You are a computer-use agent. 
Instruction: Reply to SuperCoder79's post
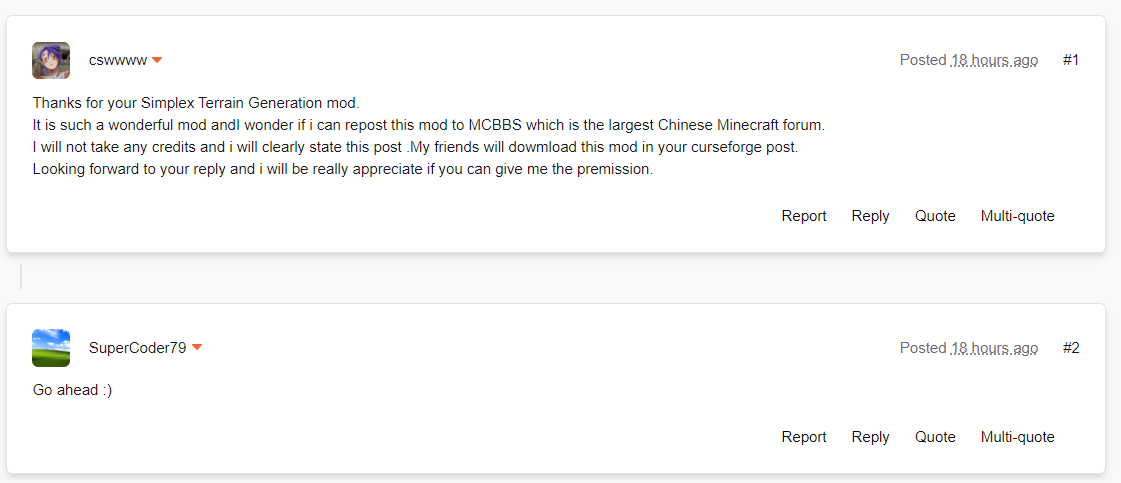tap(870, 437)
